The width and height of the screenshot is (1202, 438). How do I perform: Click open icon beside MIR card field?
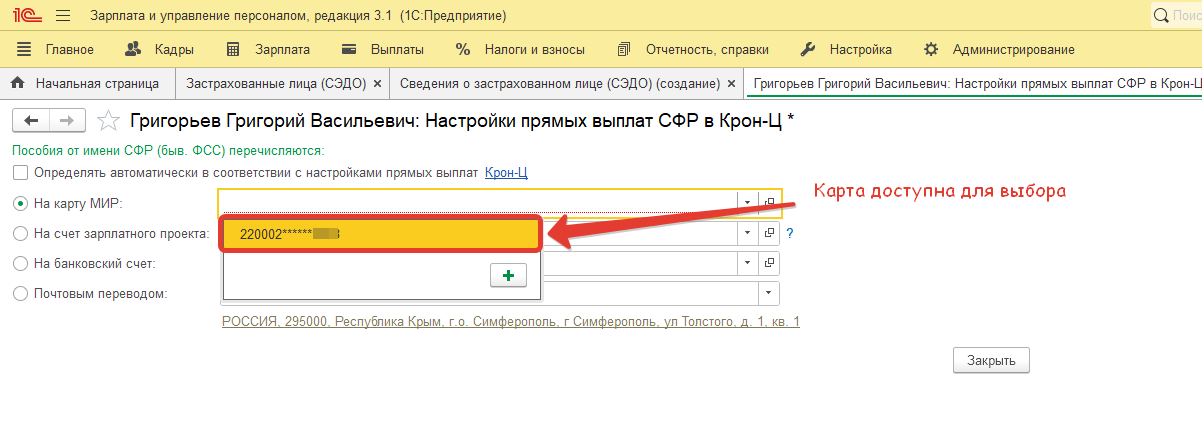pyautogui.click(x=769, y=202)
